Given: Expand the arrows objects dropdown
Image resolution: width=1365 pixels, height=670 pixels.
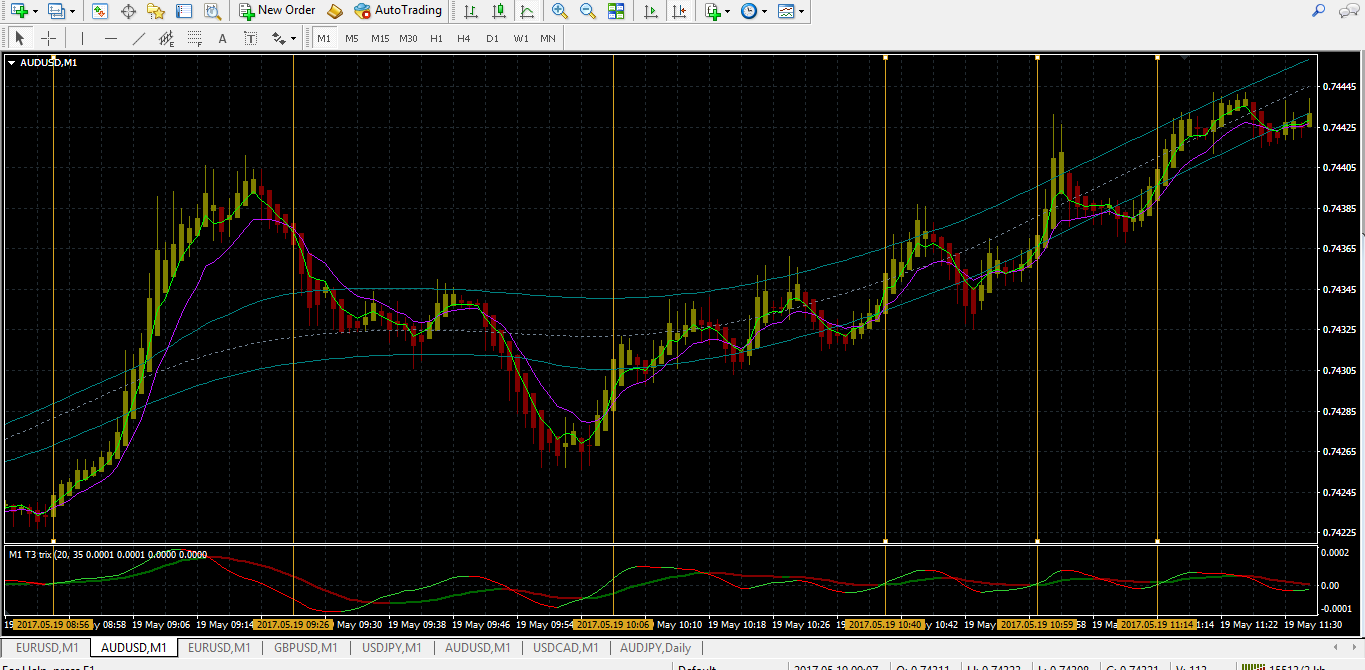Looking at the screenshot, I should tap(294, 39).
